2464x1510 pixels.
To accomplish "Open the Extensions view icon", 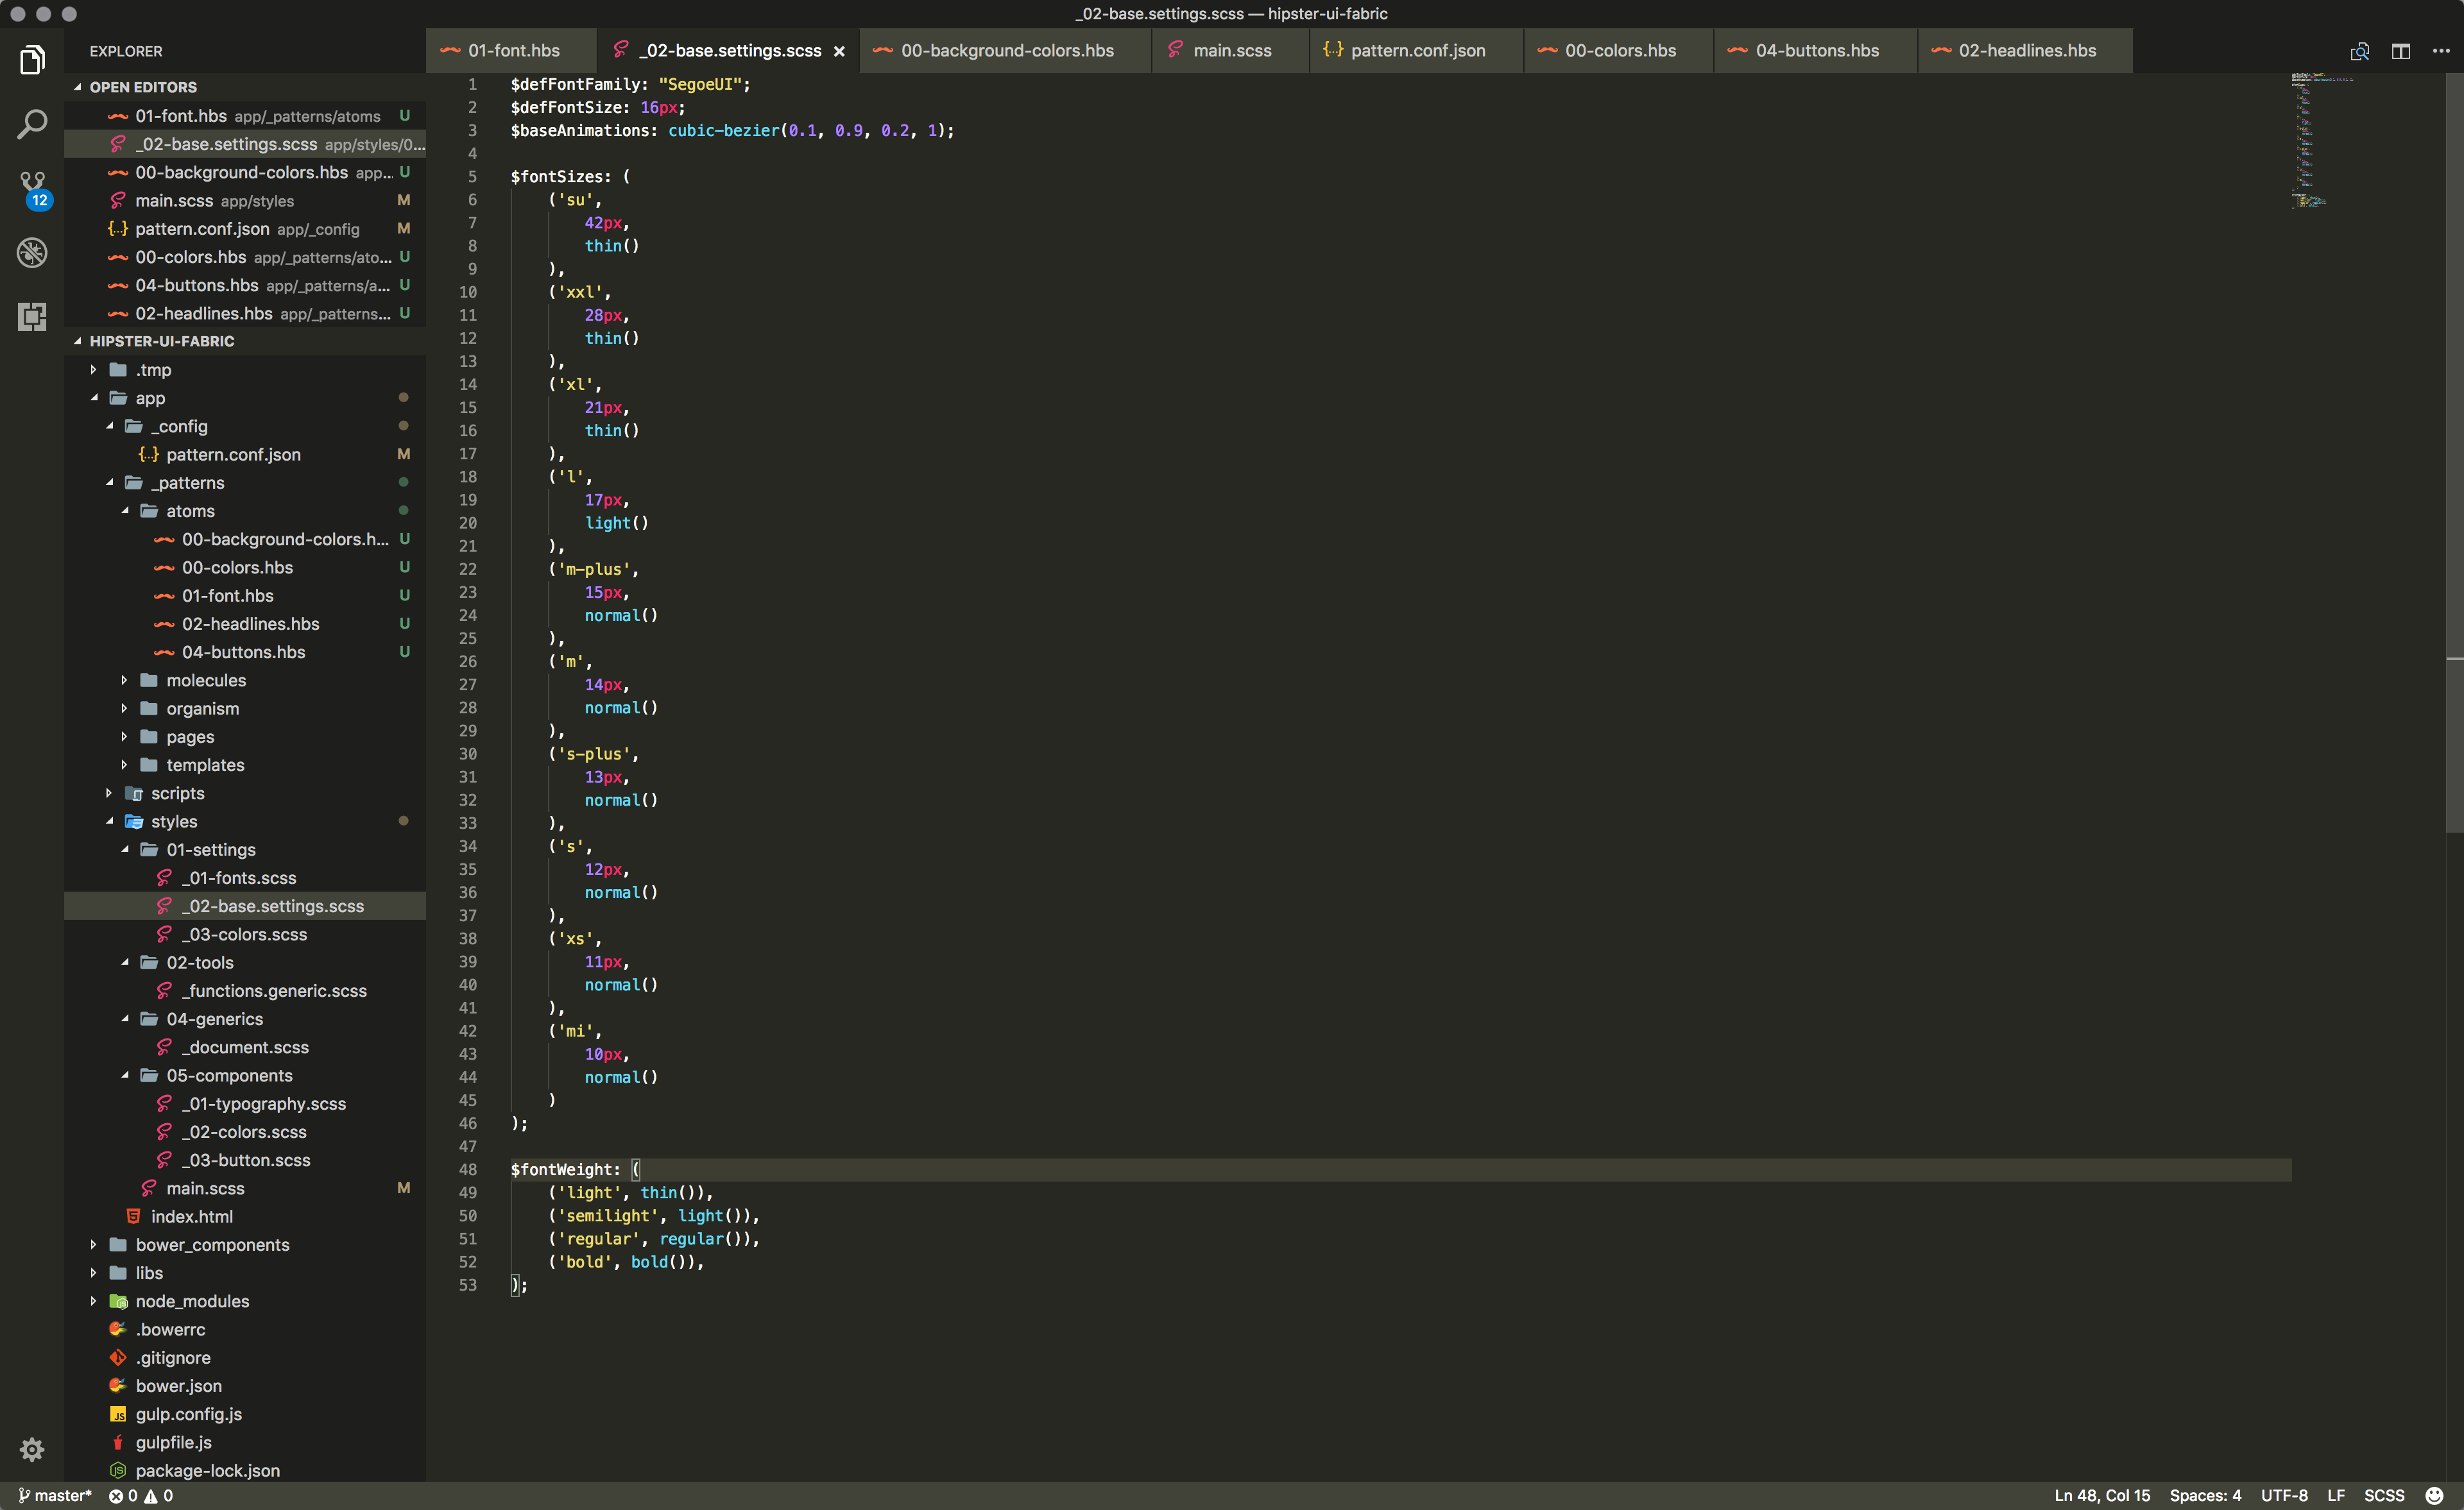I will pyautogui.click(x=32, y=317).
